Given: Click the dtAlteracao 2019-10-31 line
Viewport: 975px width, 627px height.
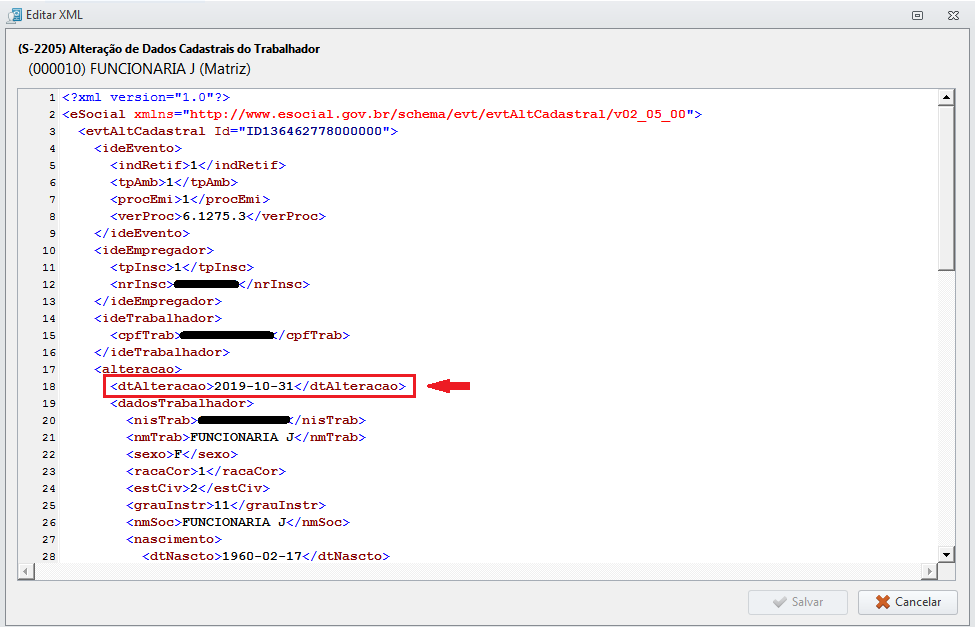Looking at the screenshot, I should click(x=258, y=386).
